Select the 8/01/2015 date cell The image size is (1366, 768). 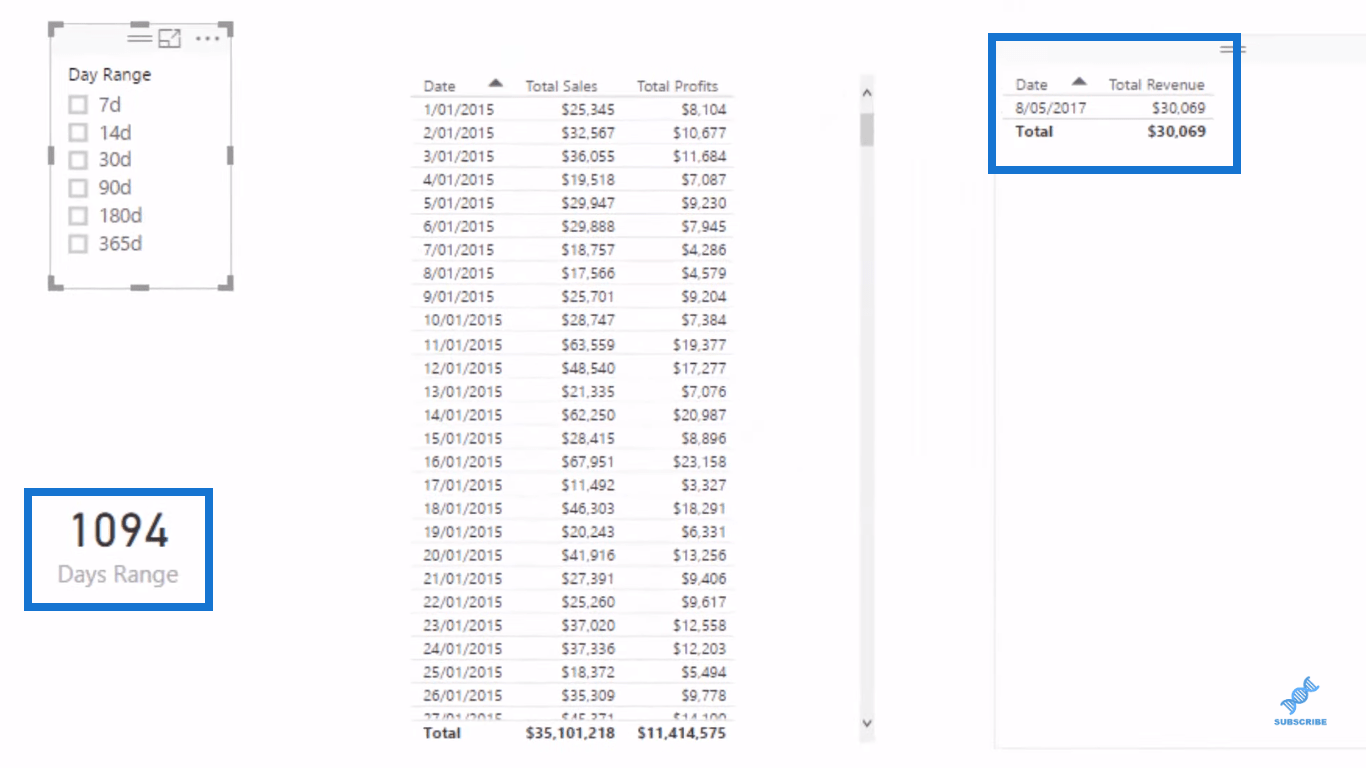[458, 273]
